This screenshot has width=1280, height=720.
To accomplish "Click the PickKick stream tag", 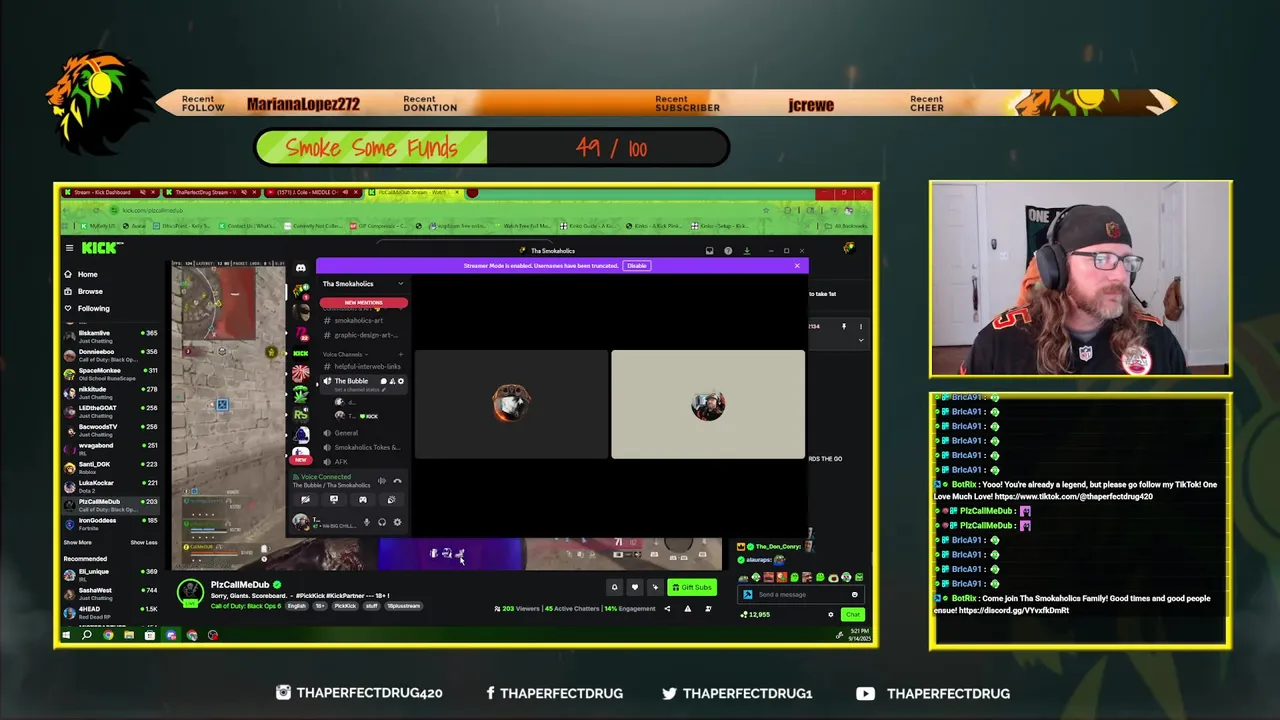I will tap(345, 606).
